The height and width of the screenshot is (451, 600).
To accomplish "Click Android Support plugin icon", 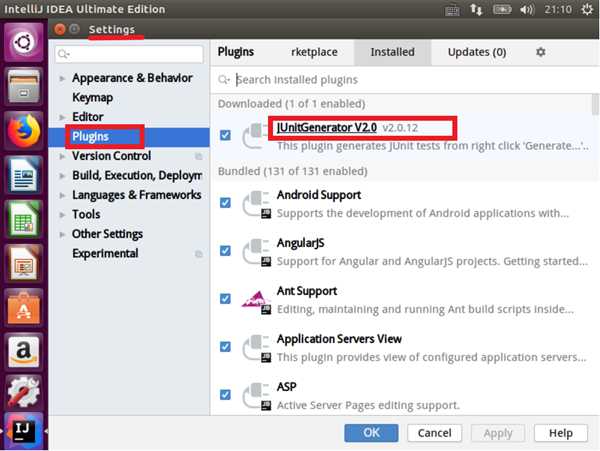I will pos(256,204).
